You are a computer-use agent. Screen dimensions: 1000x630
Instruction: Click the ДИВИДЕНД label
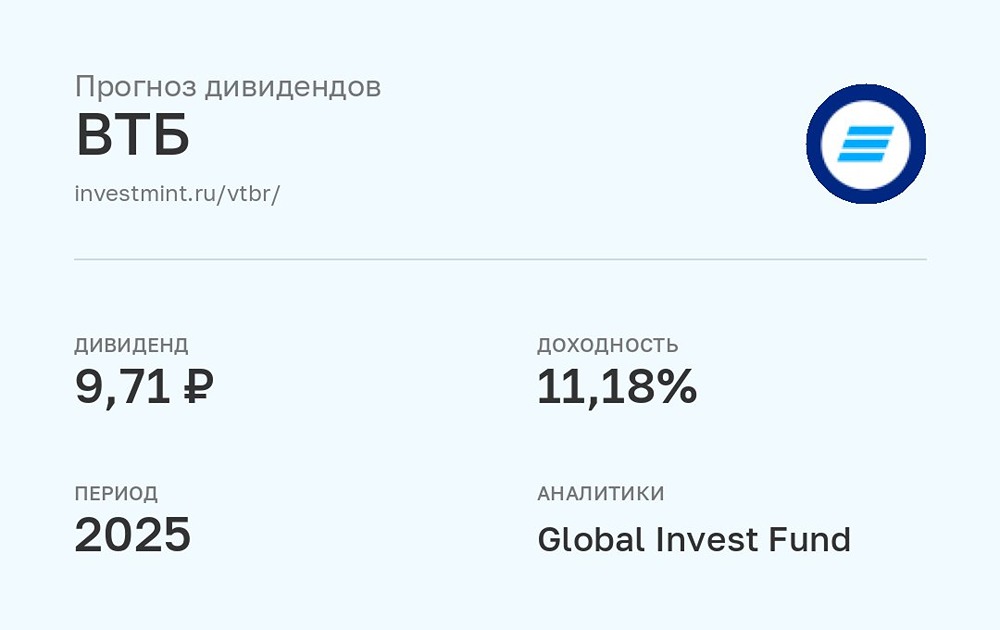131,346
